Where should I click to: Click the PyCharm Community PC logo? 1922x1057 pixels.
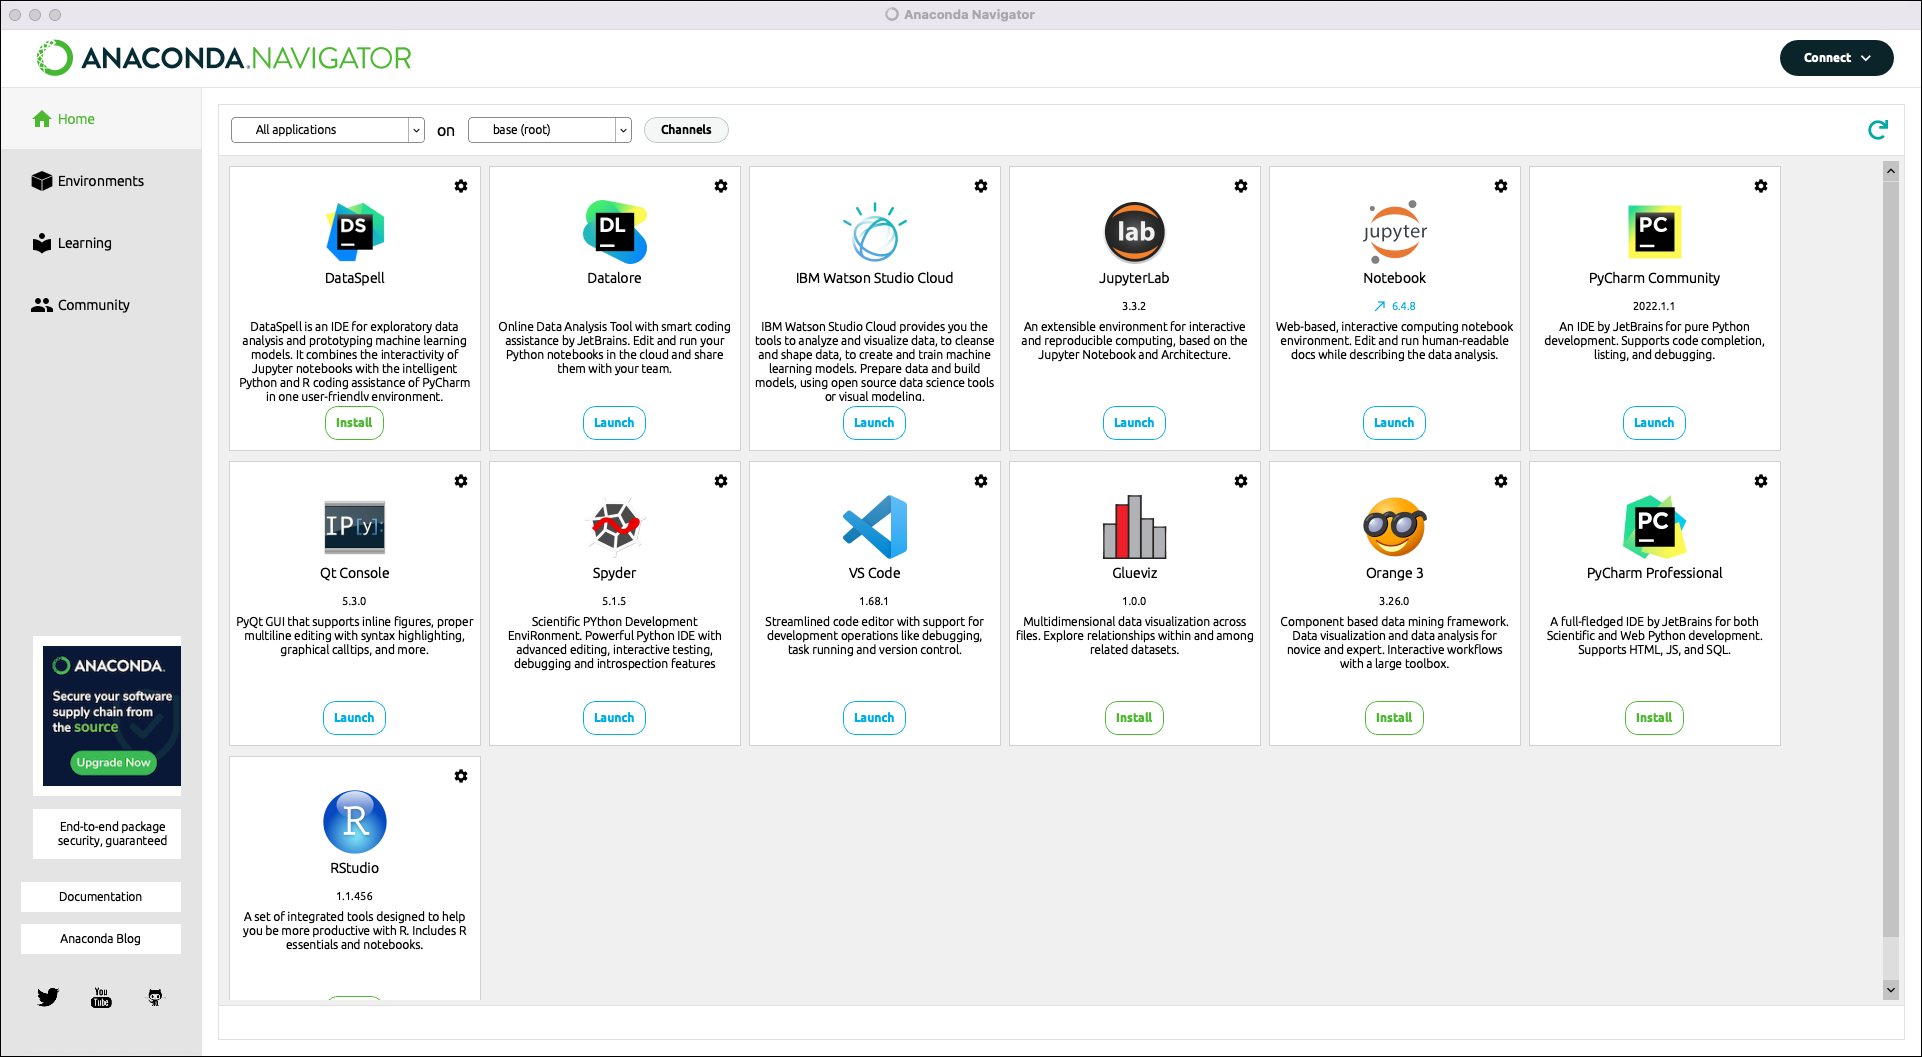pos(1655,232)
